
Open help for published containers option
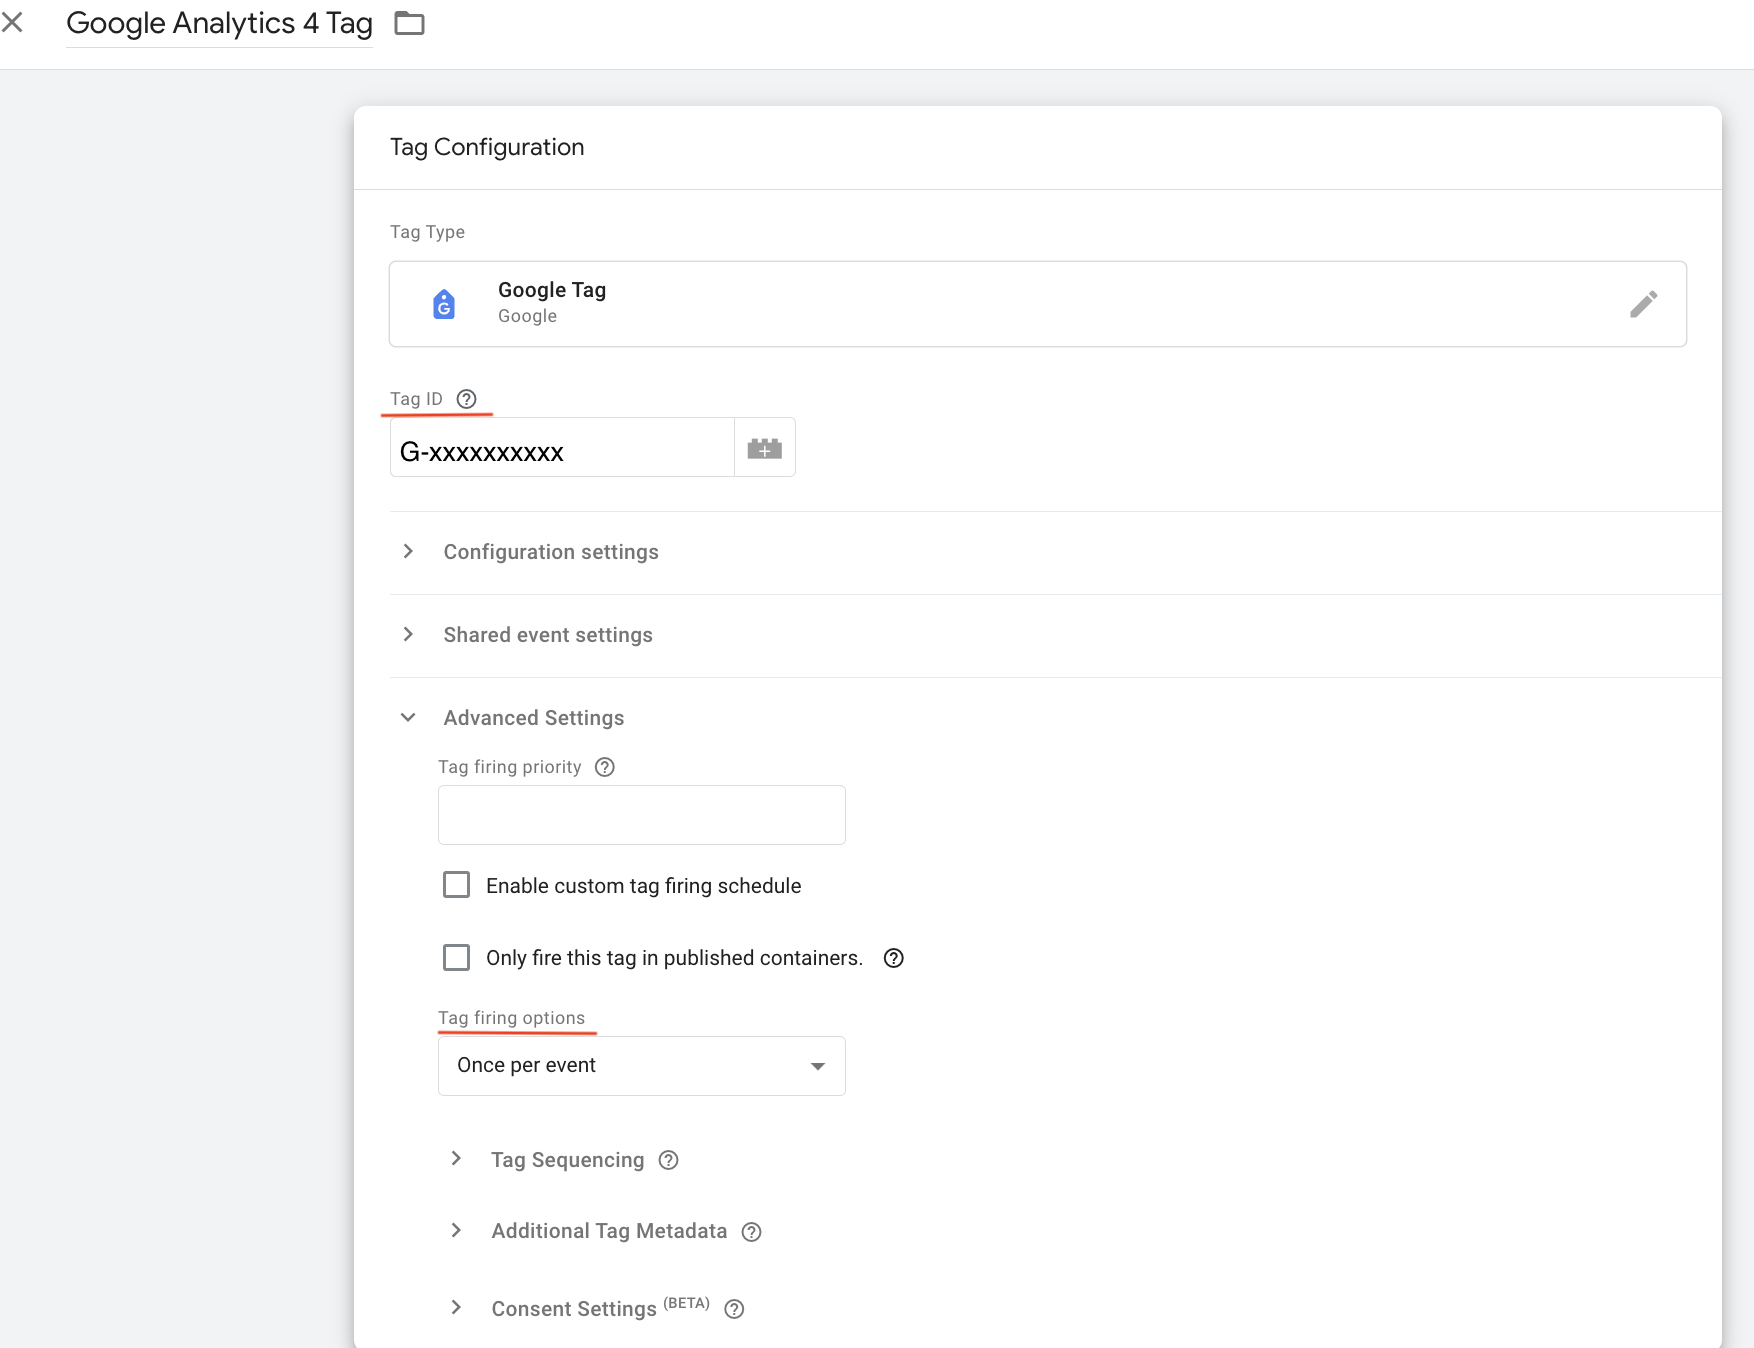(893, 958)
